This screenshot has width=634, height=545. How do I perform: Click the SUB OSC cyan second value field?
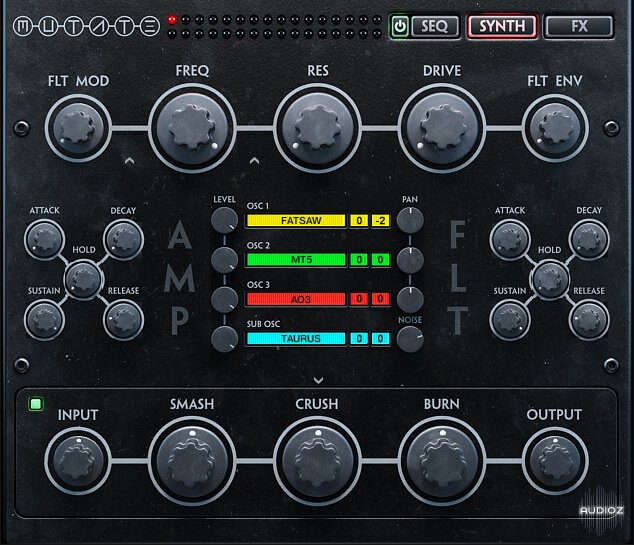click(x=380, y=338)
